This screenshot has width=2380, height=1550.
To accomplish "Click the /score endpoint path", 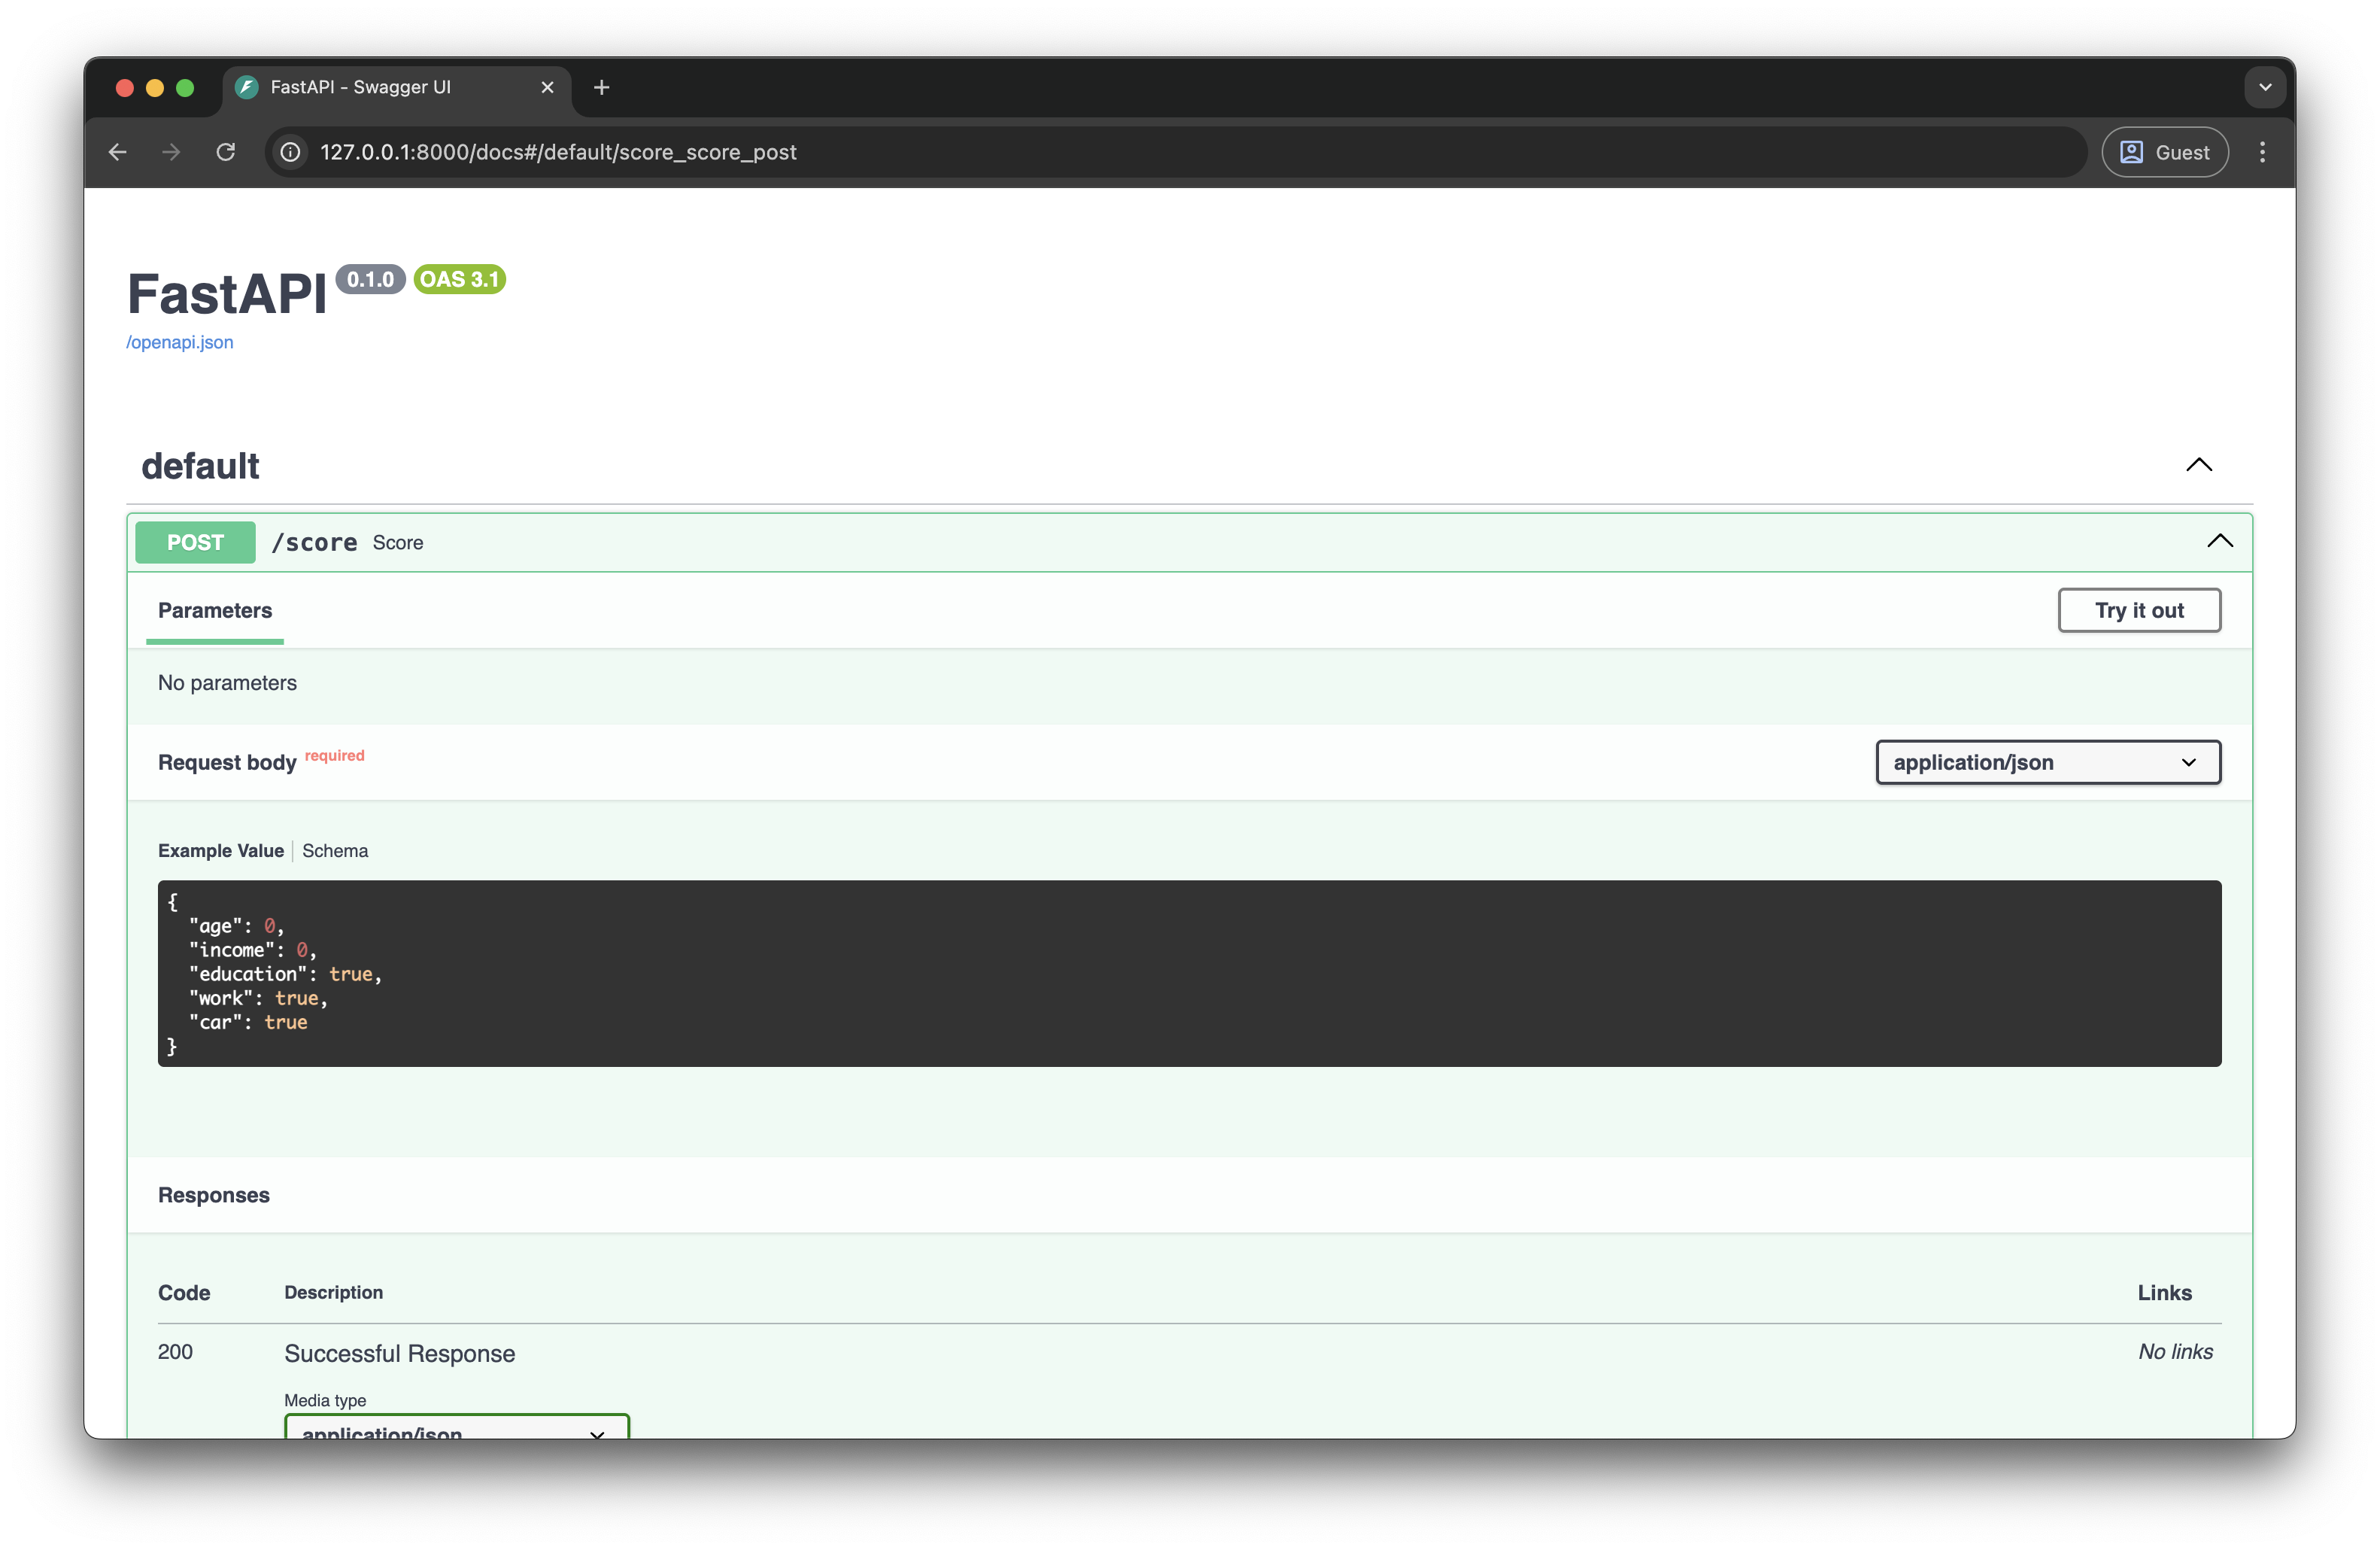I will click(315, 542).
